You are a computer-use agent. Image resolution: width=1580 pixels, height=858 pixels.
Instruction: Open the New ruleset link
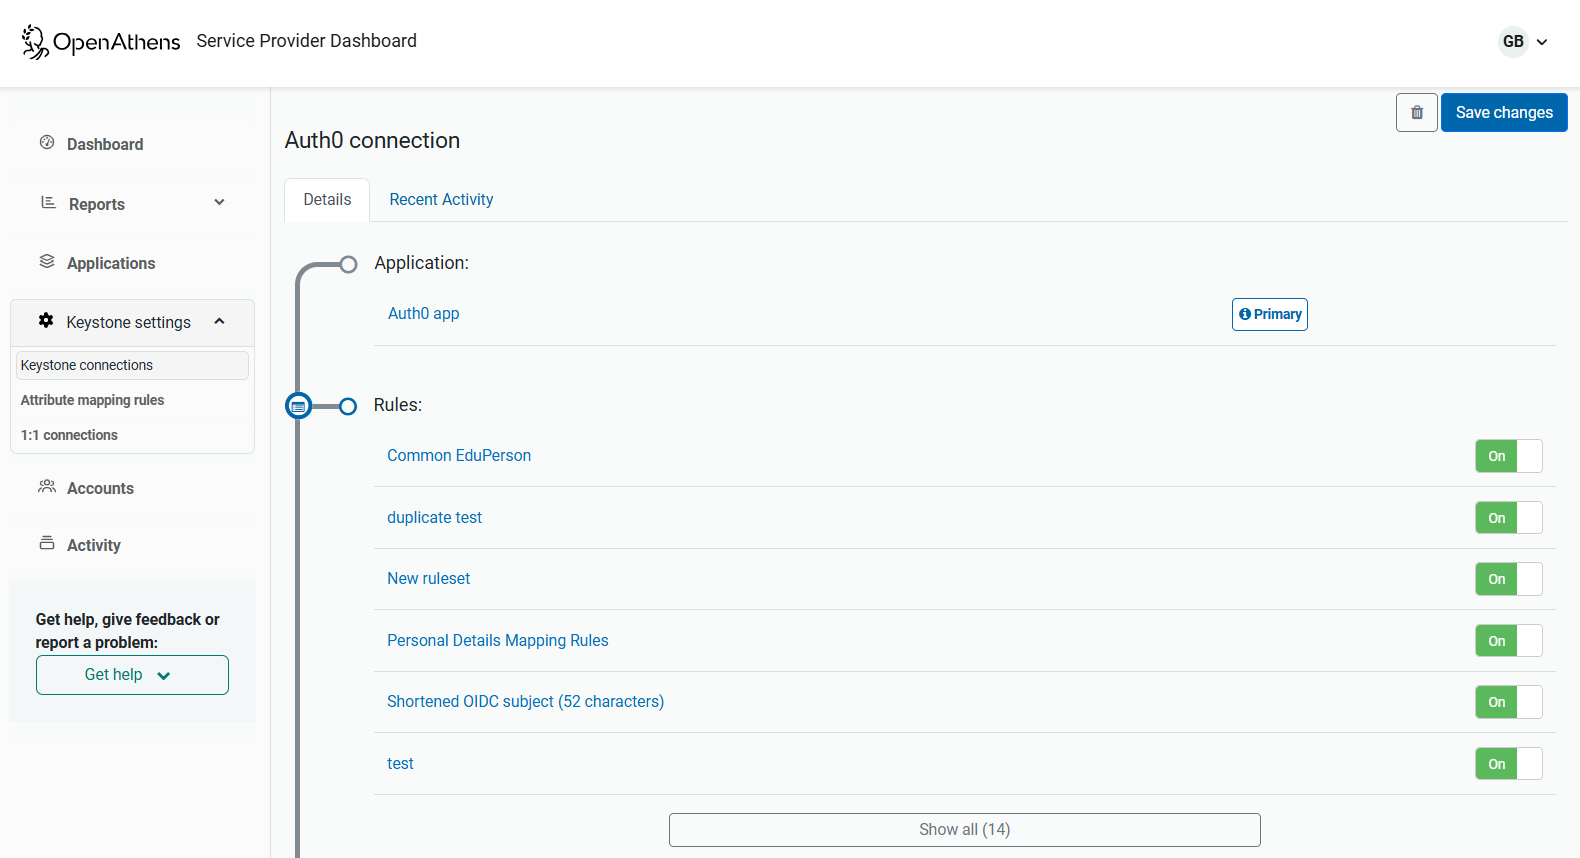428,578
